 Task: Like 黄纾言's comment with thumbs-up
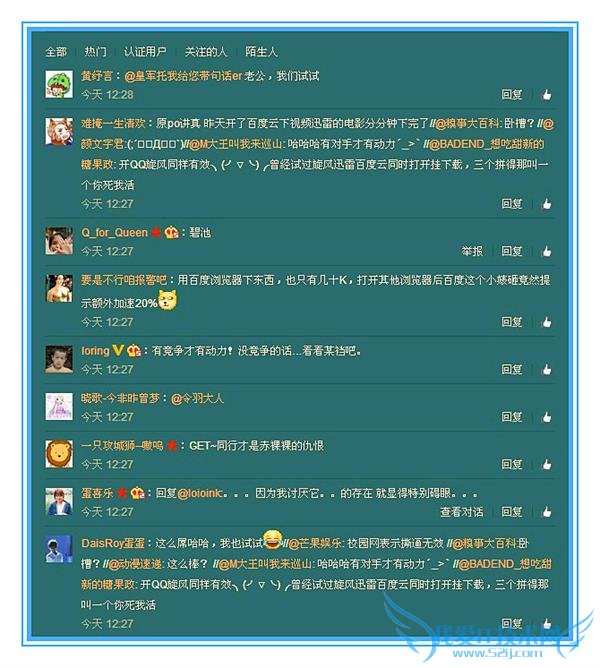546,95
